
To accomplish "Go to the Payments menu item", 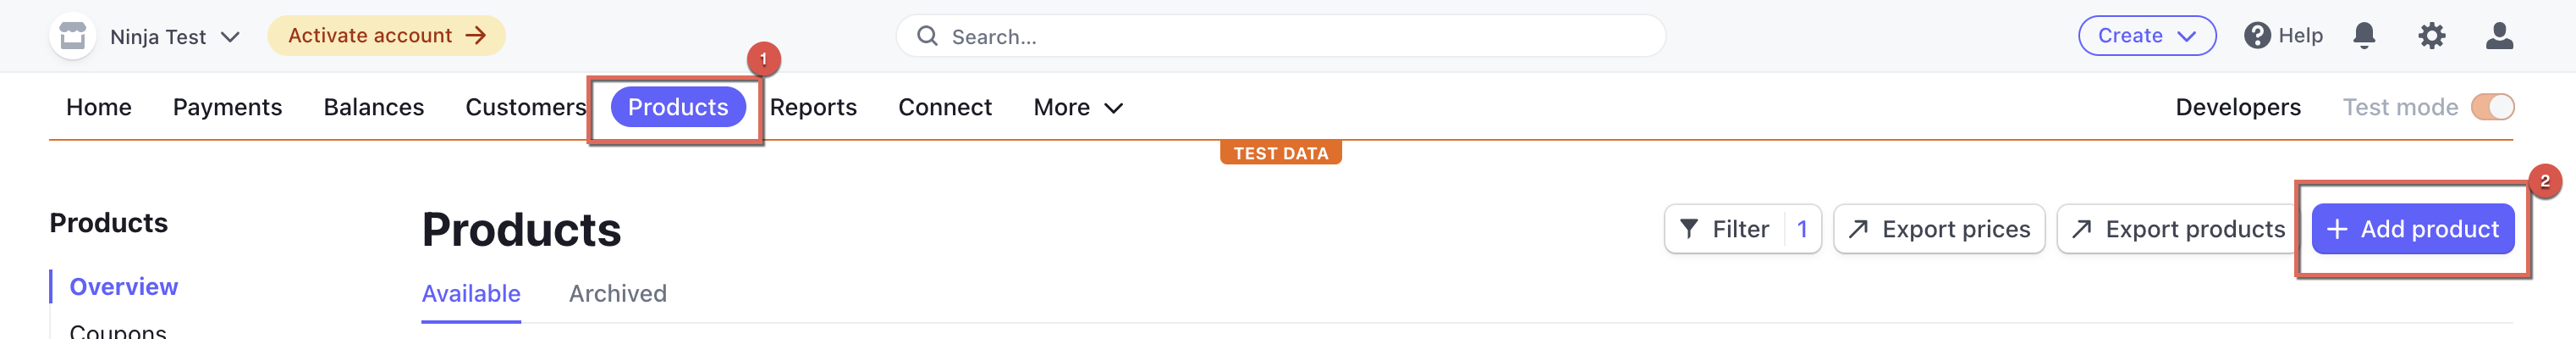I will pyautogui.click(x=227, y=107).
